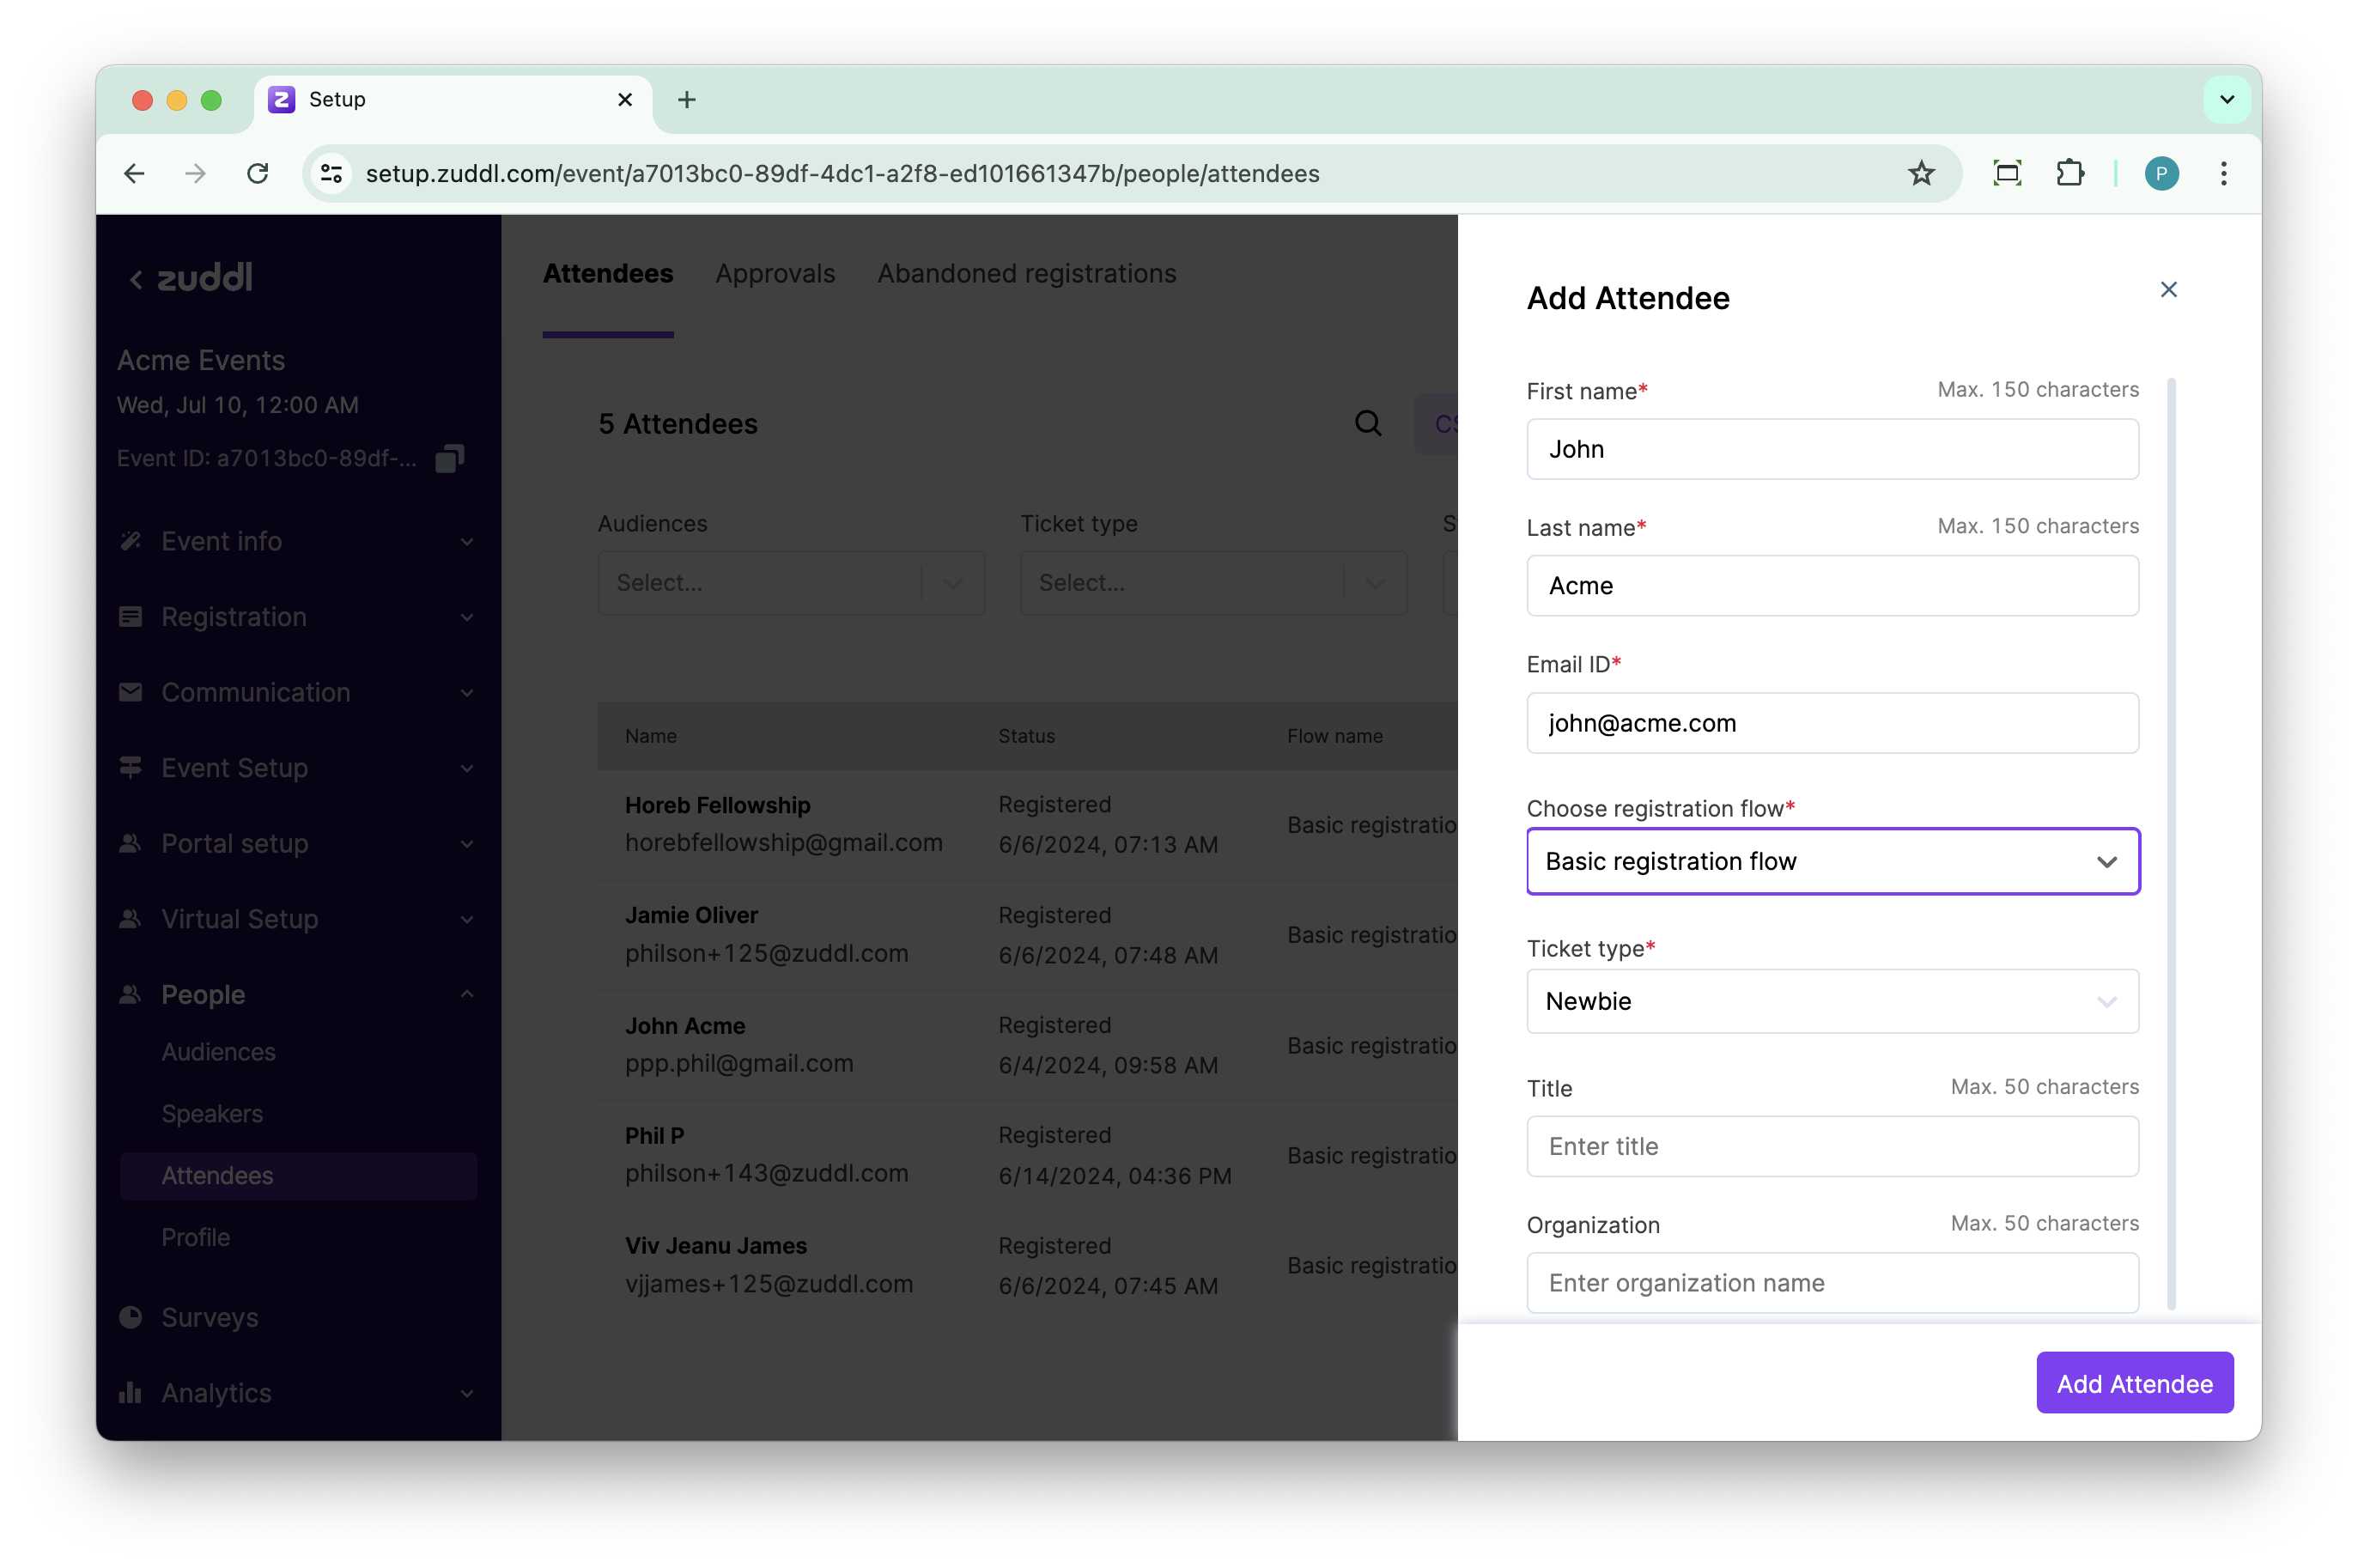Click the Add Attendee button
Image resolution: width=2358 pixels, height=1568 pixels.
pyautogui.click(x=2134, y=1383)
